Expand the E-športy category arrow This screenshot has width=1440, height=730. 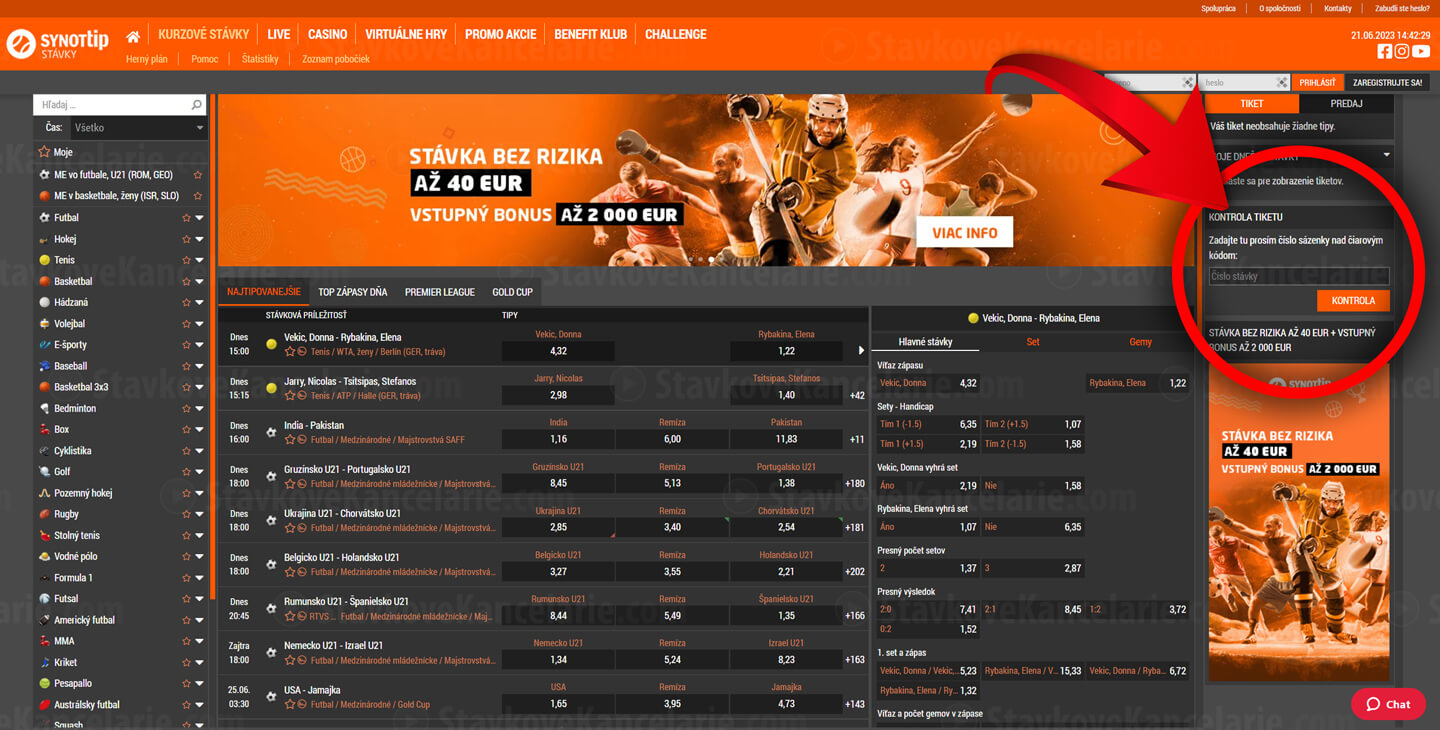click(199, 345)
